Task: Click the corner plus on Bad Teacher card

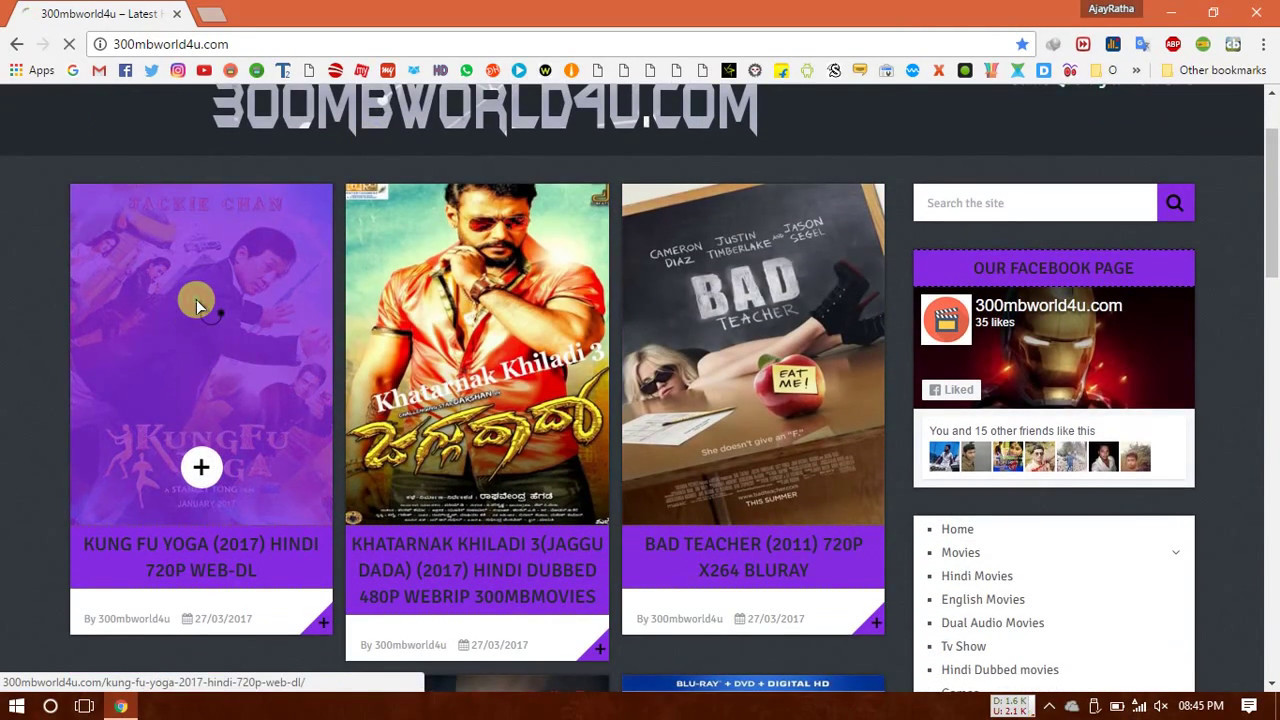Action: pyautogui.click(x=875, y=623)
